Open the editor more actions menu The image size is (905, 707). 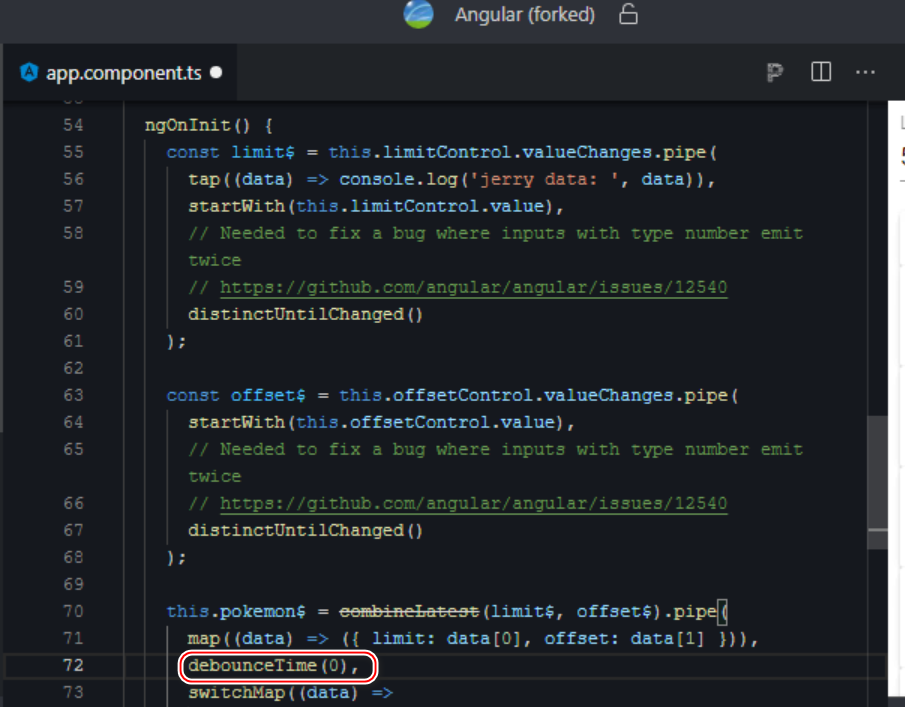tap(865, 72)
